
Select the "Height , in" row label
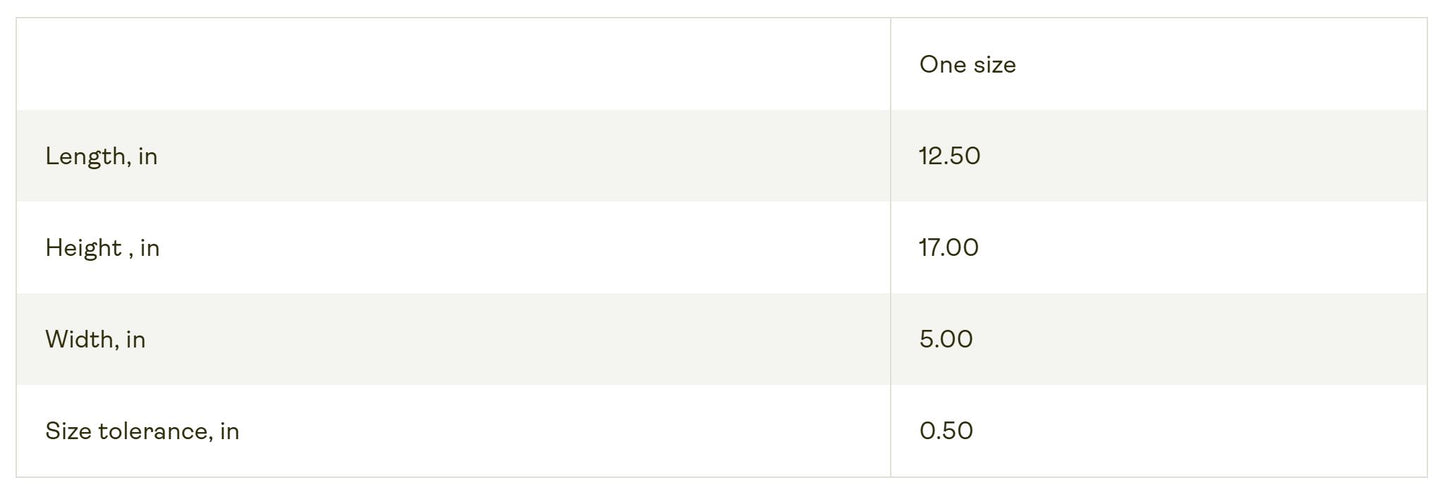coord(102,248)
